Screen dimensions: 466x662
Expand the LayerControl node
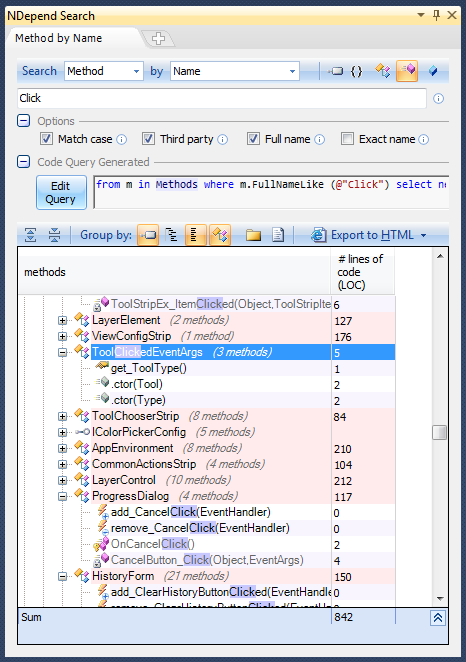62,480
